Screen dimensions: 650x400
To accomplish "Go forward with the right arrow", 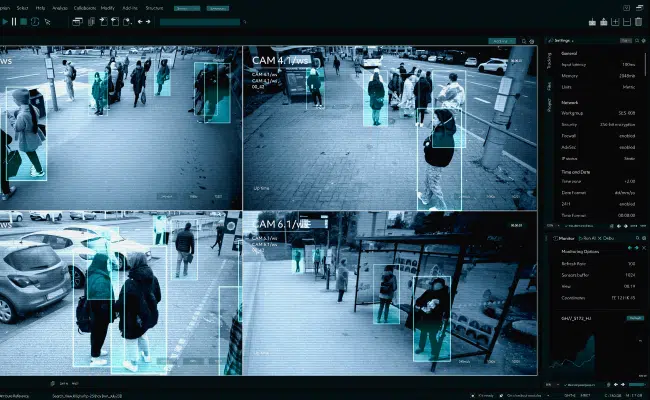I will coord(148,22).
